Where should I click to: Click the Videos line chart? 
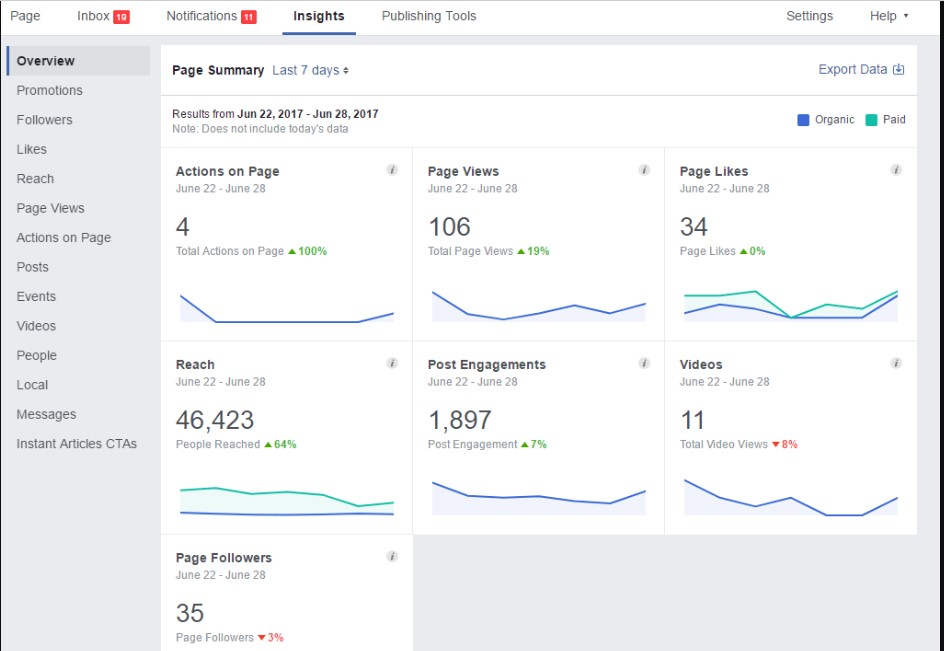tap(790, 497)
